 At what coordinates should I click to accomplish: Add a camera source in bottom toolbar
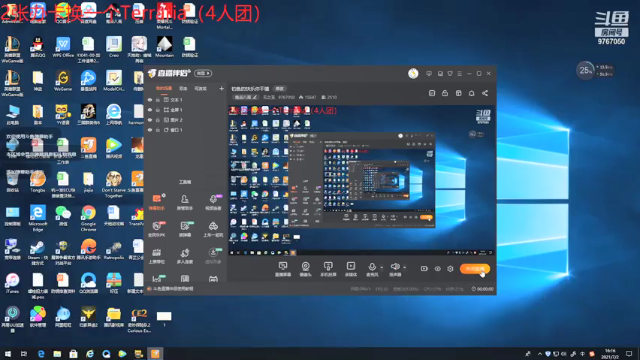pyautogui.click(x=305, y=269)
